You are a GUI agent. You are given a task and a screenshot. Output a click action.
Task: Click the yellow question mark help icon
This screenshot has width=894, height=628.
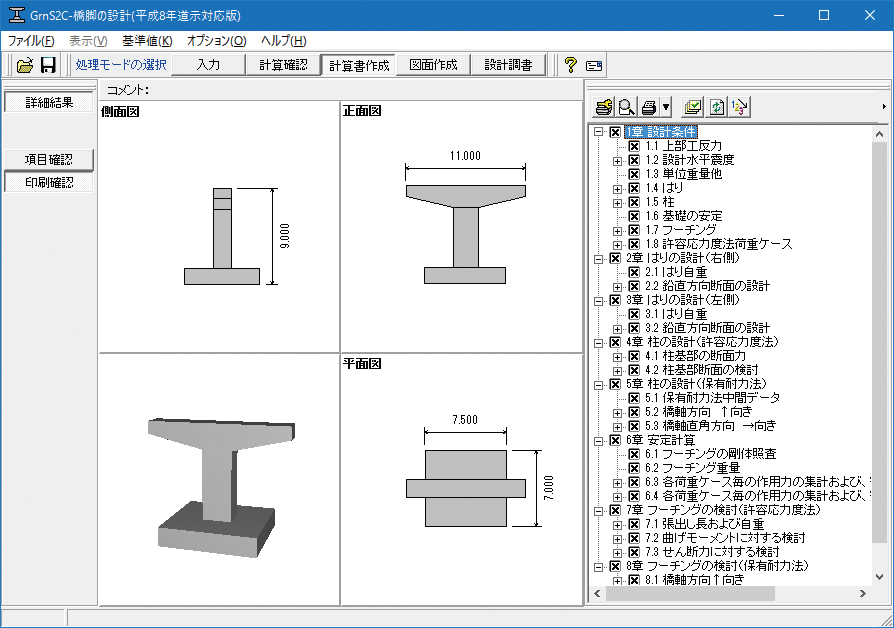click(x=570, y=65)
